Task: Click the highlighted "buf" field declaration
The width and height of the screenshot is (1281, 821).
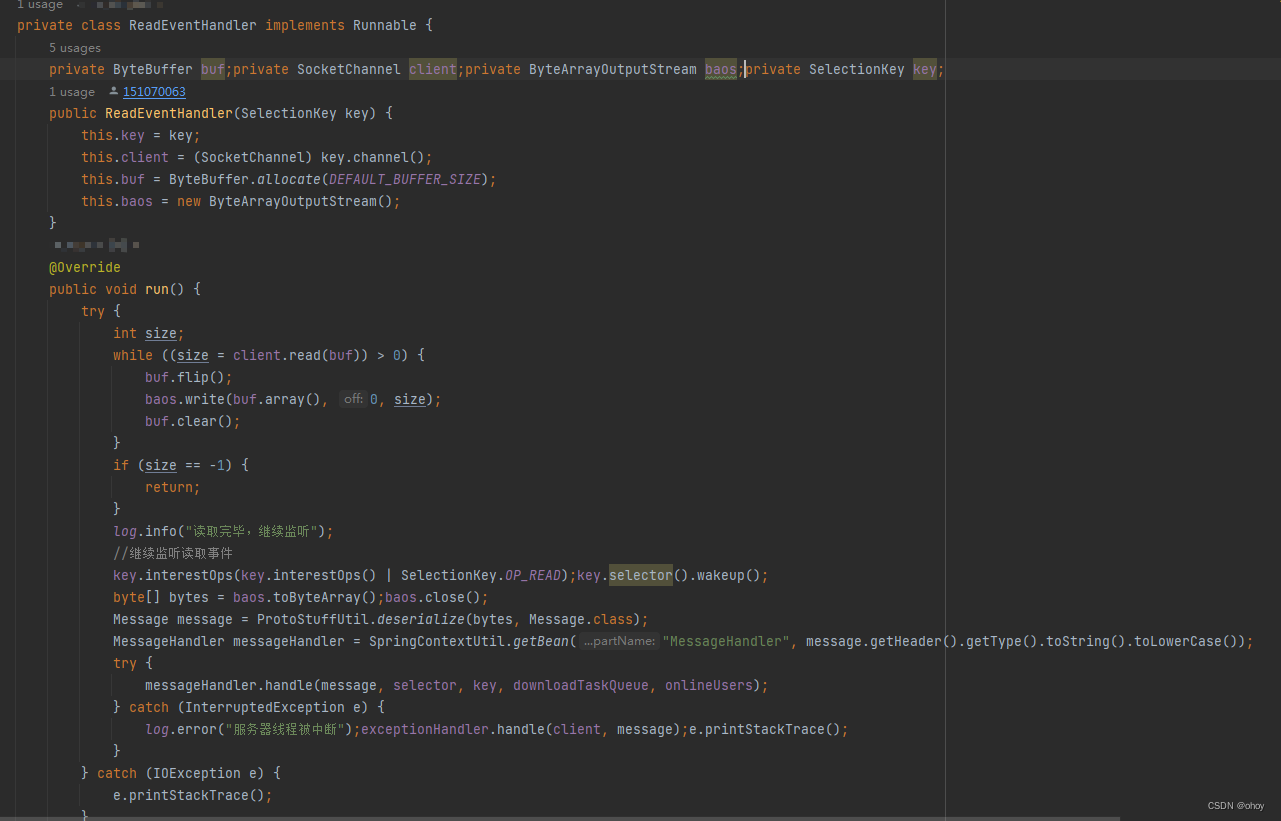Action: [x=213, y=69]
